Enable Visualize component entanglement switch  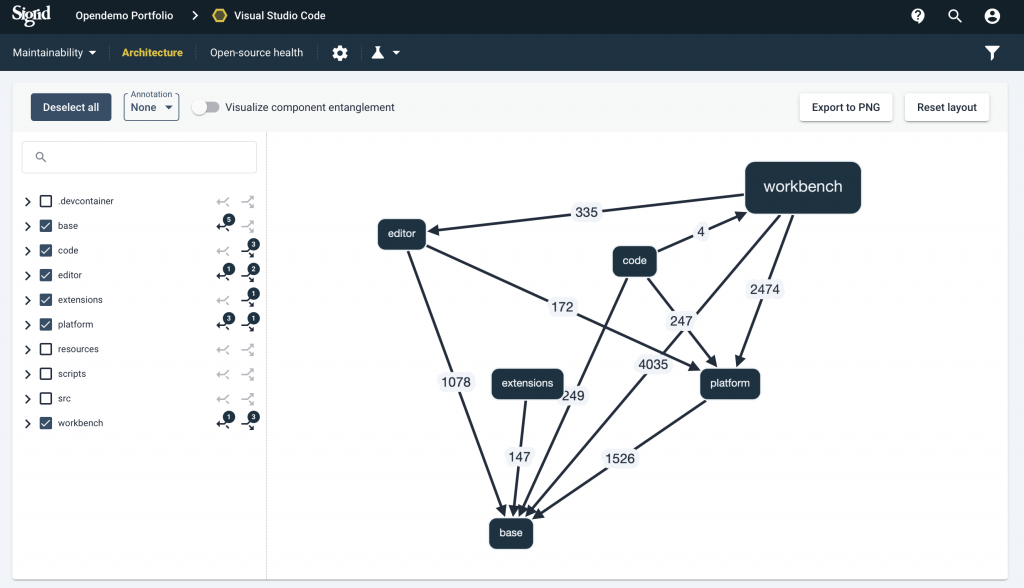205,107
